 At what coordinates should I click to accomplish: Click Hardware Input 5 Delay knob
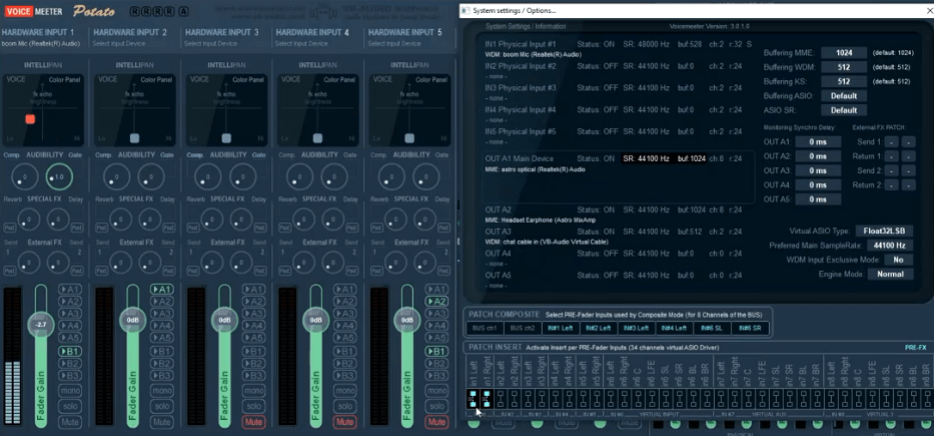[424, 219]
